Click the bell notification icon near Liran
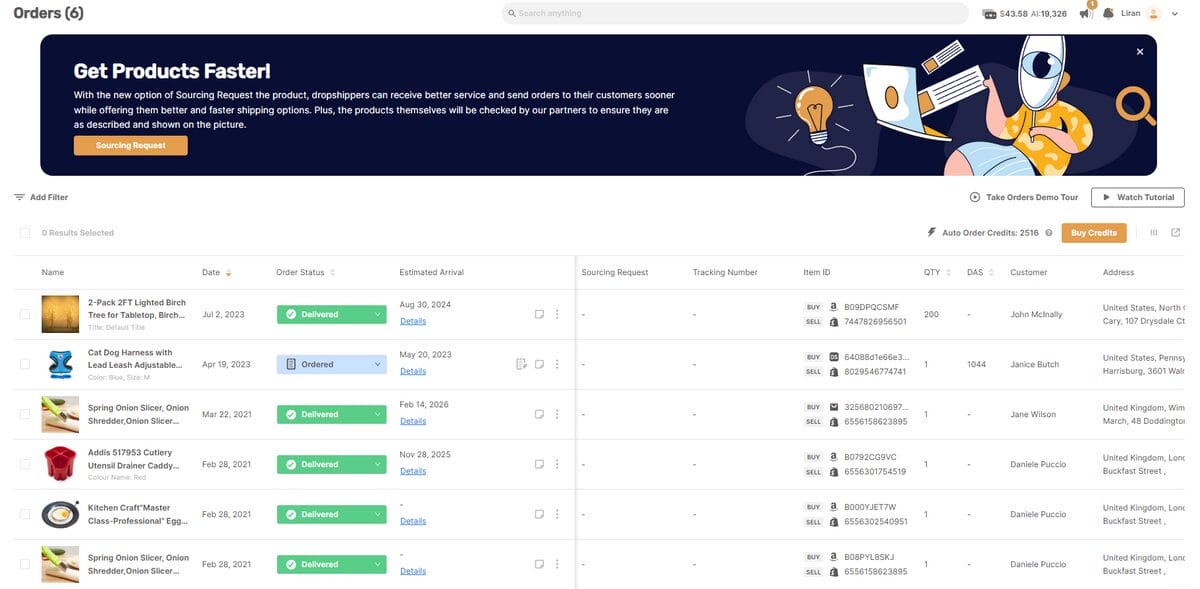This screenshot has height=589, width=1200. click(x=1108, y=13)
